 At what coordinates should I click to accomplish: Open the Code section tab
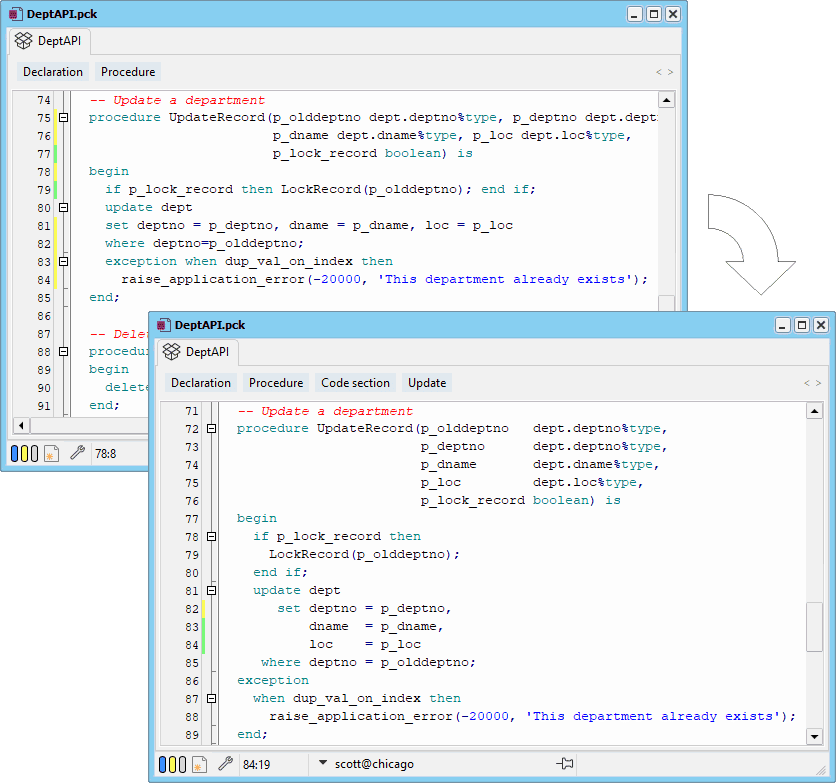point(355,382)
